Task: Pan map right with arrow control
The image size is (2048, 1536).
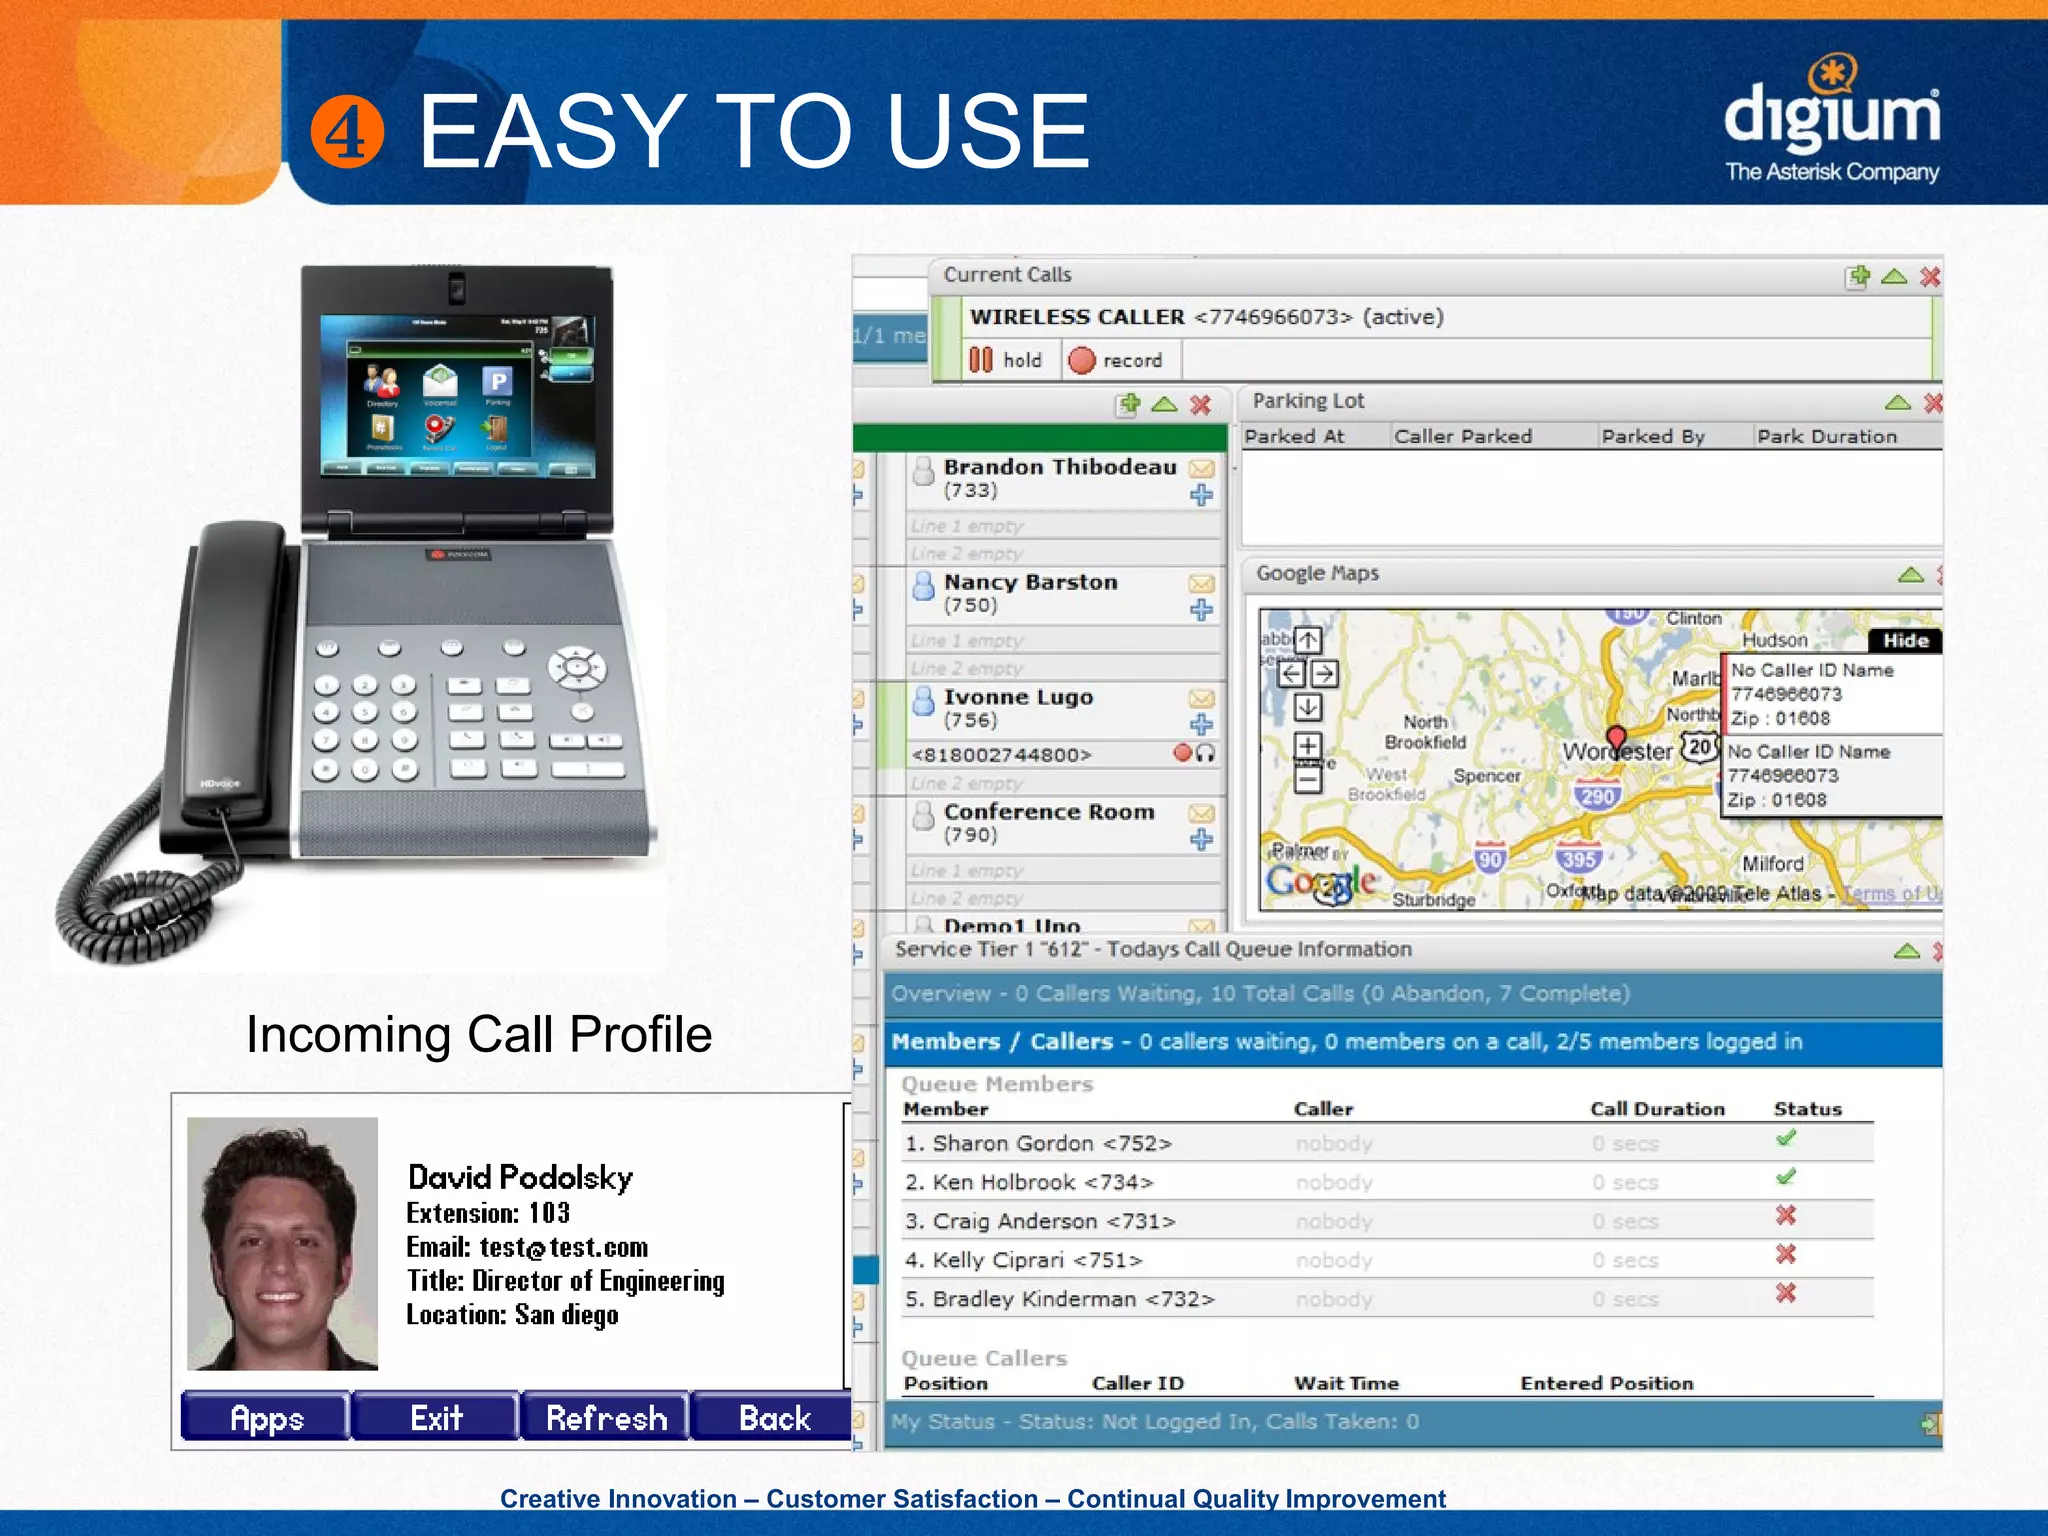Action: point(1325,674)
